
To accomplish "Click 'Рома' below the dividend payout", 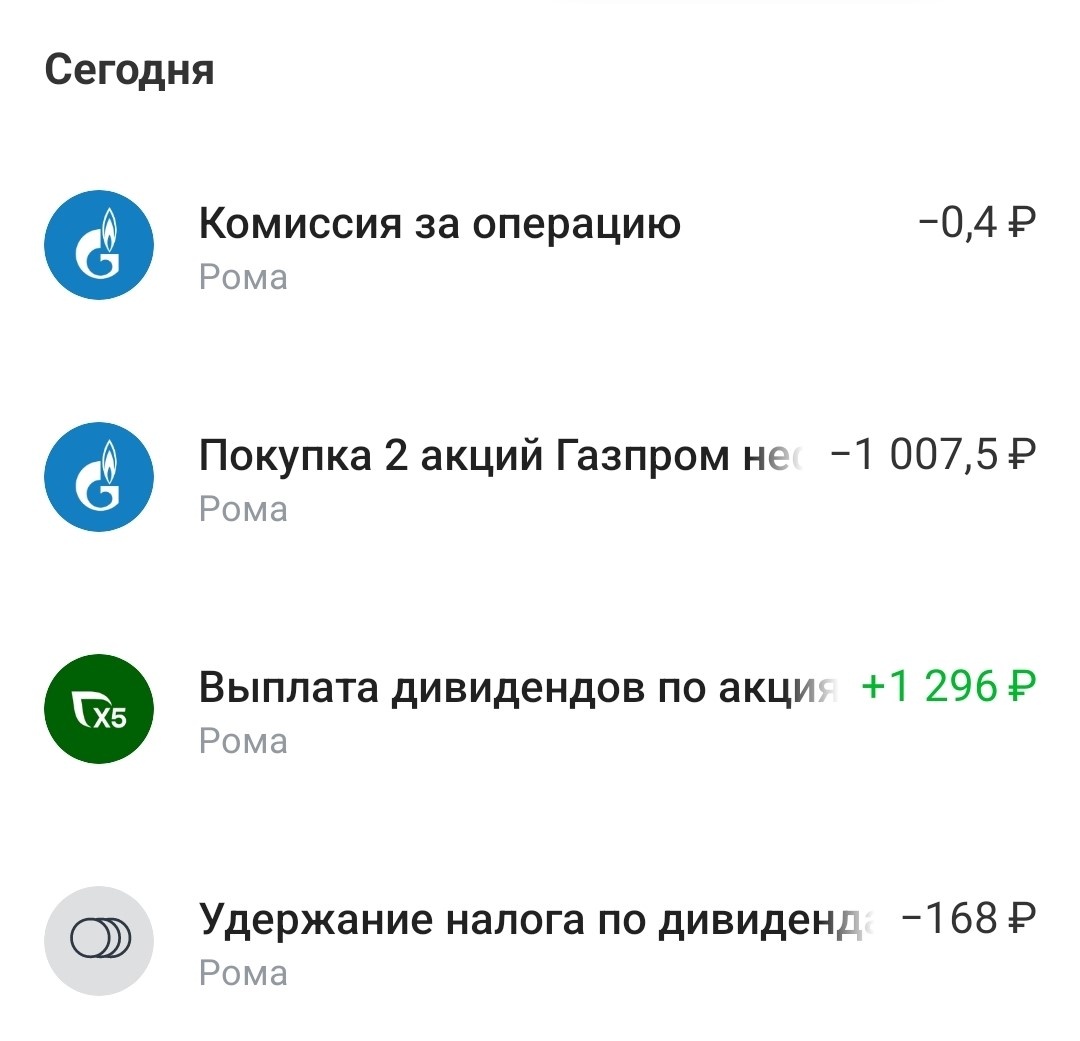I will click(x=244, y=741).
